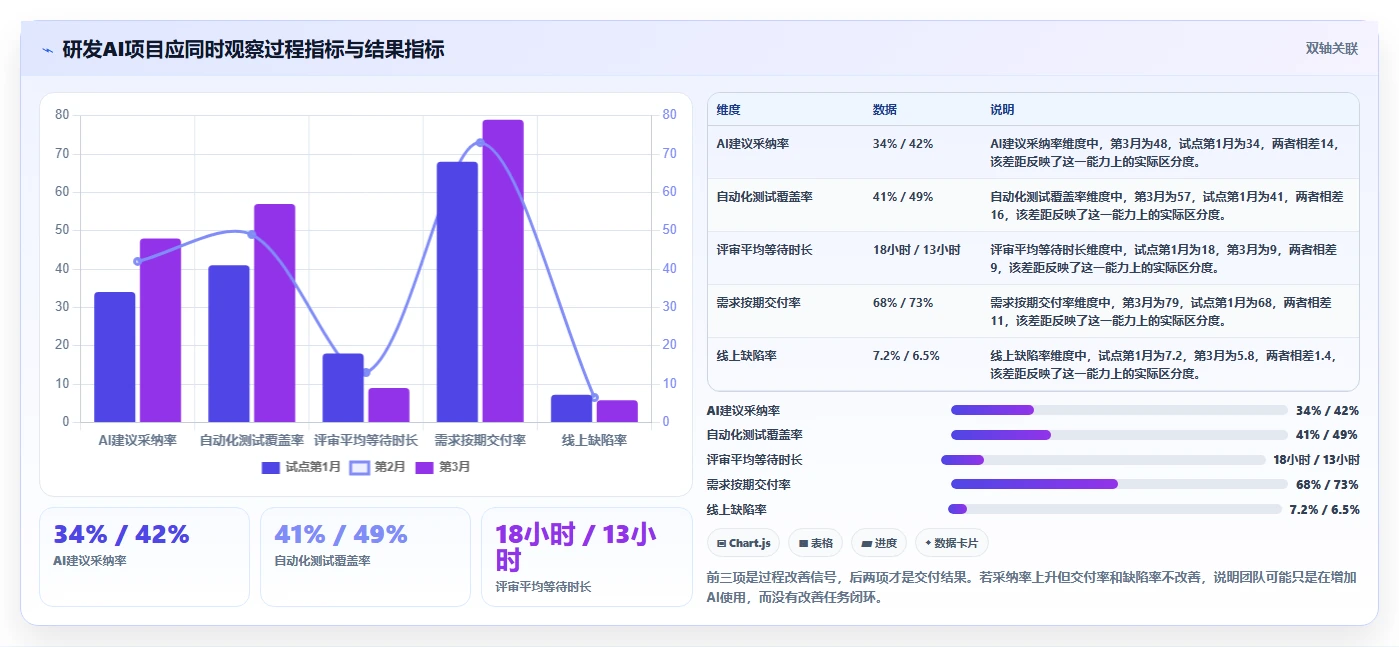1399x647 pixels.
Task: Click the 第3月 bar for AI建议采纳率
Action: click(x=160, y=330)
